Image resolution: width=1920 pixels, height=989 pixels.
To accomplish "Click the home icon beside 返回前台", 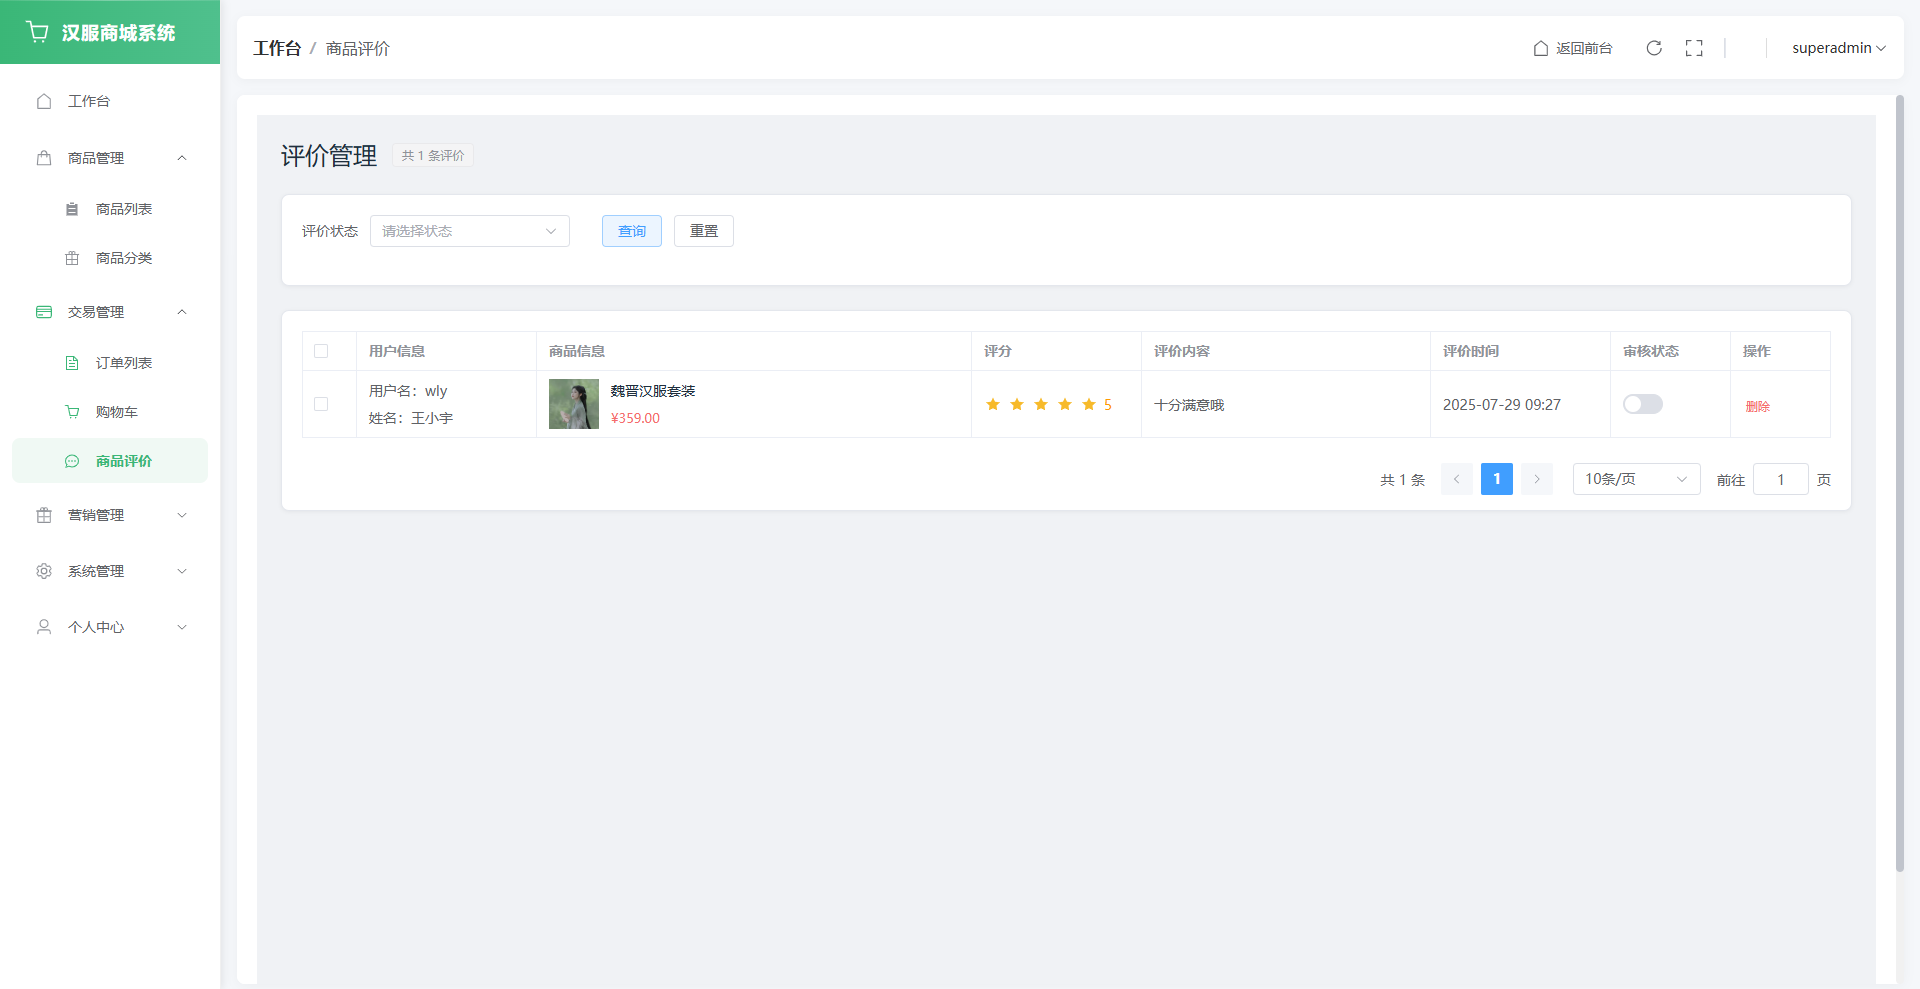I will coord(1541,48).
